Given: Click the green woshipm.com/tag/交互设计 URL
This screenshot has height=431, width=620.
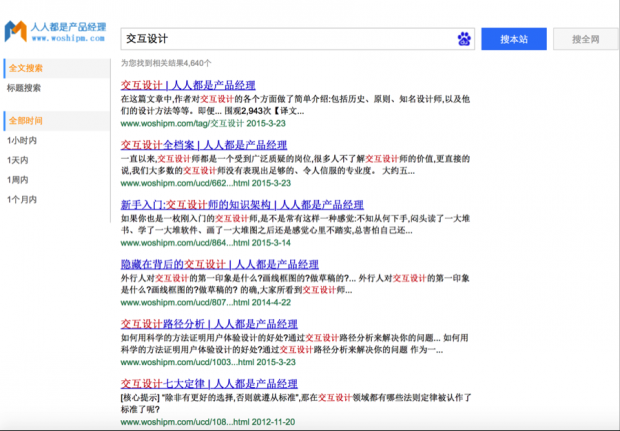Looking at the screenshot, I should point(182,124).
